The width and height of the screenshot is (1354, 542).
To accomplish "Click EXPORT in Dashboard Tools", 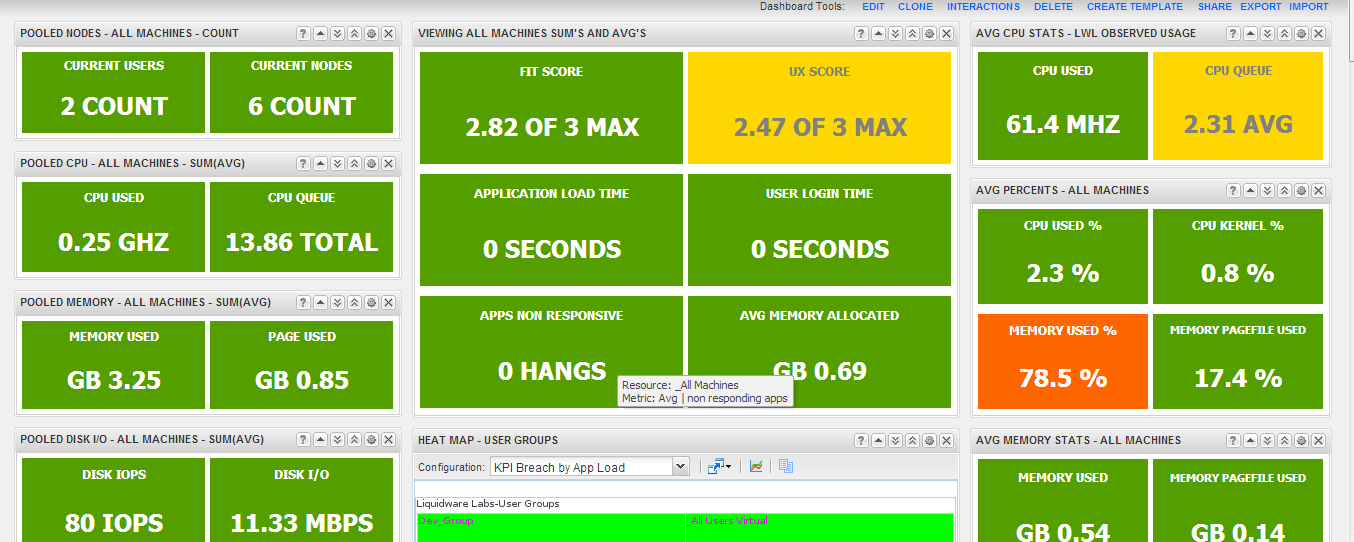I will (1260, 6).
